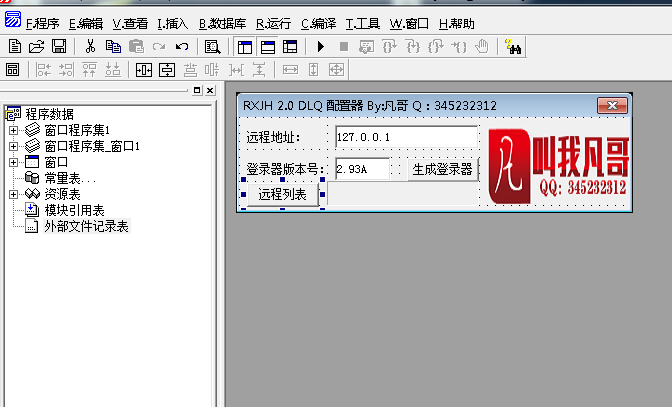
Task: Click the Open folder toolbar icon
Action: 36,46
